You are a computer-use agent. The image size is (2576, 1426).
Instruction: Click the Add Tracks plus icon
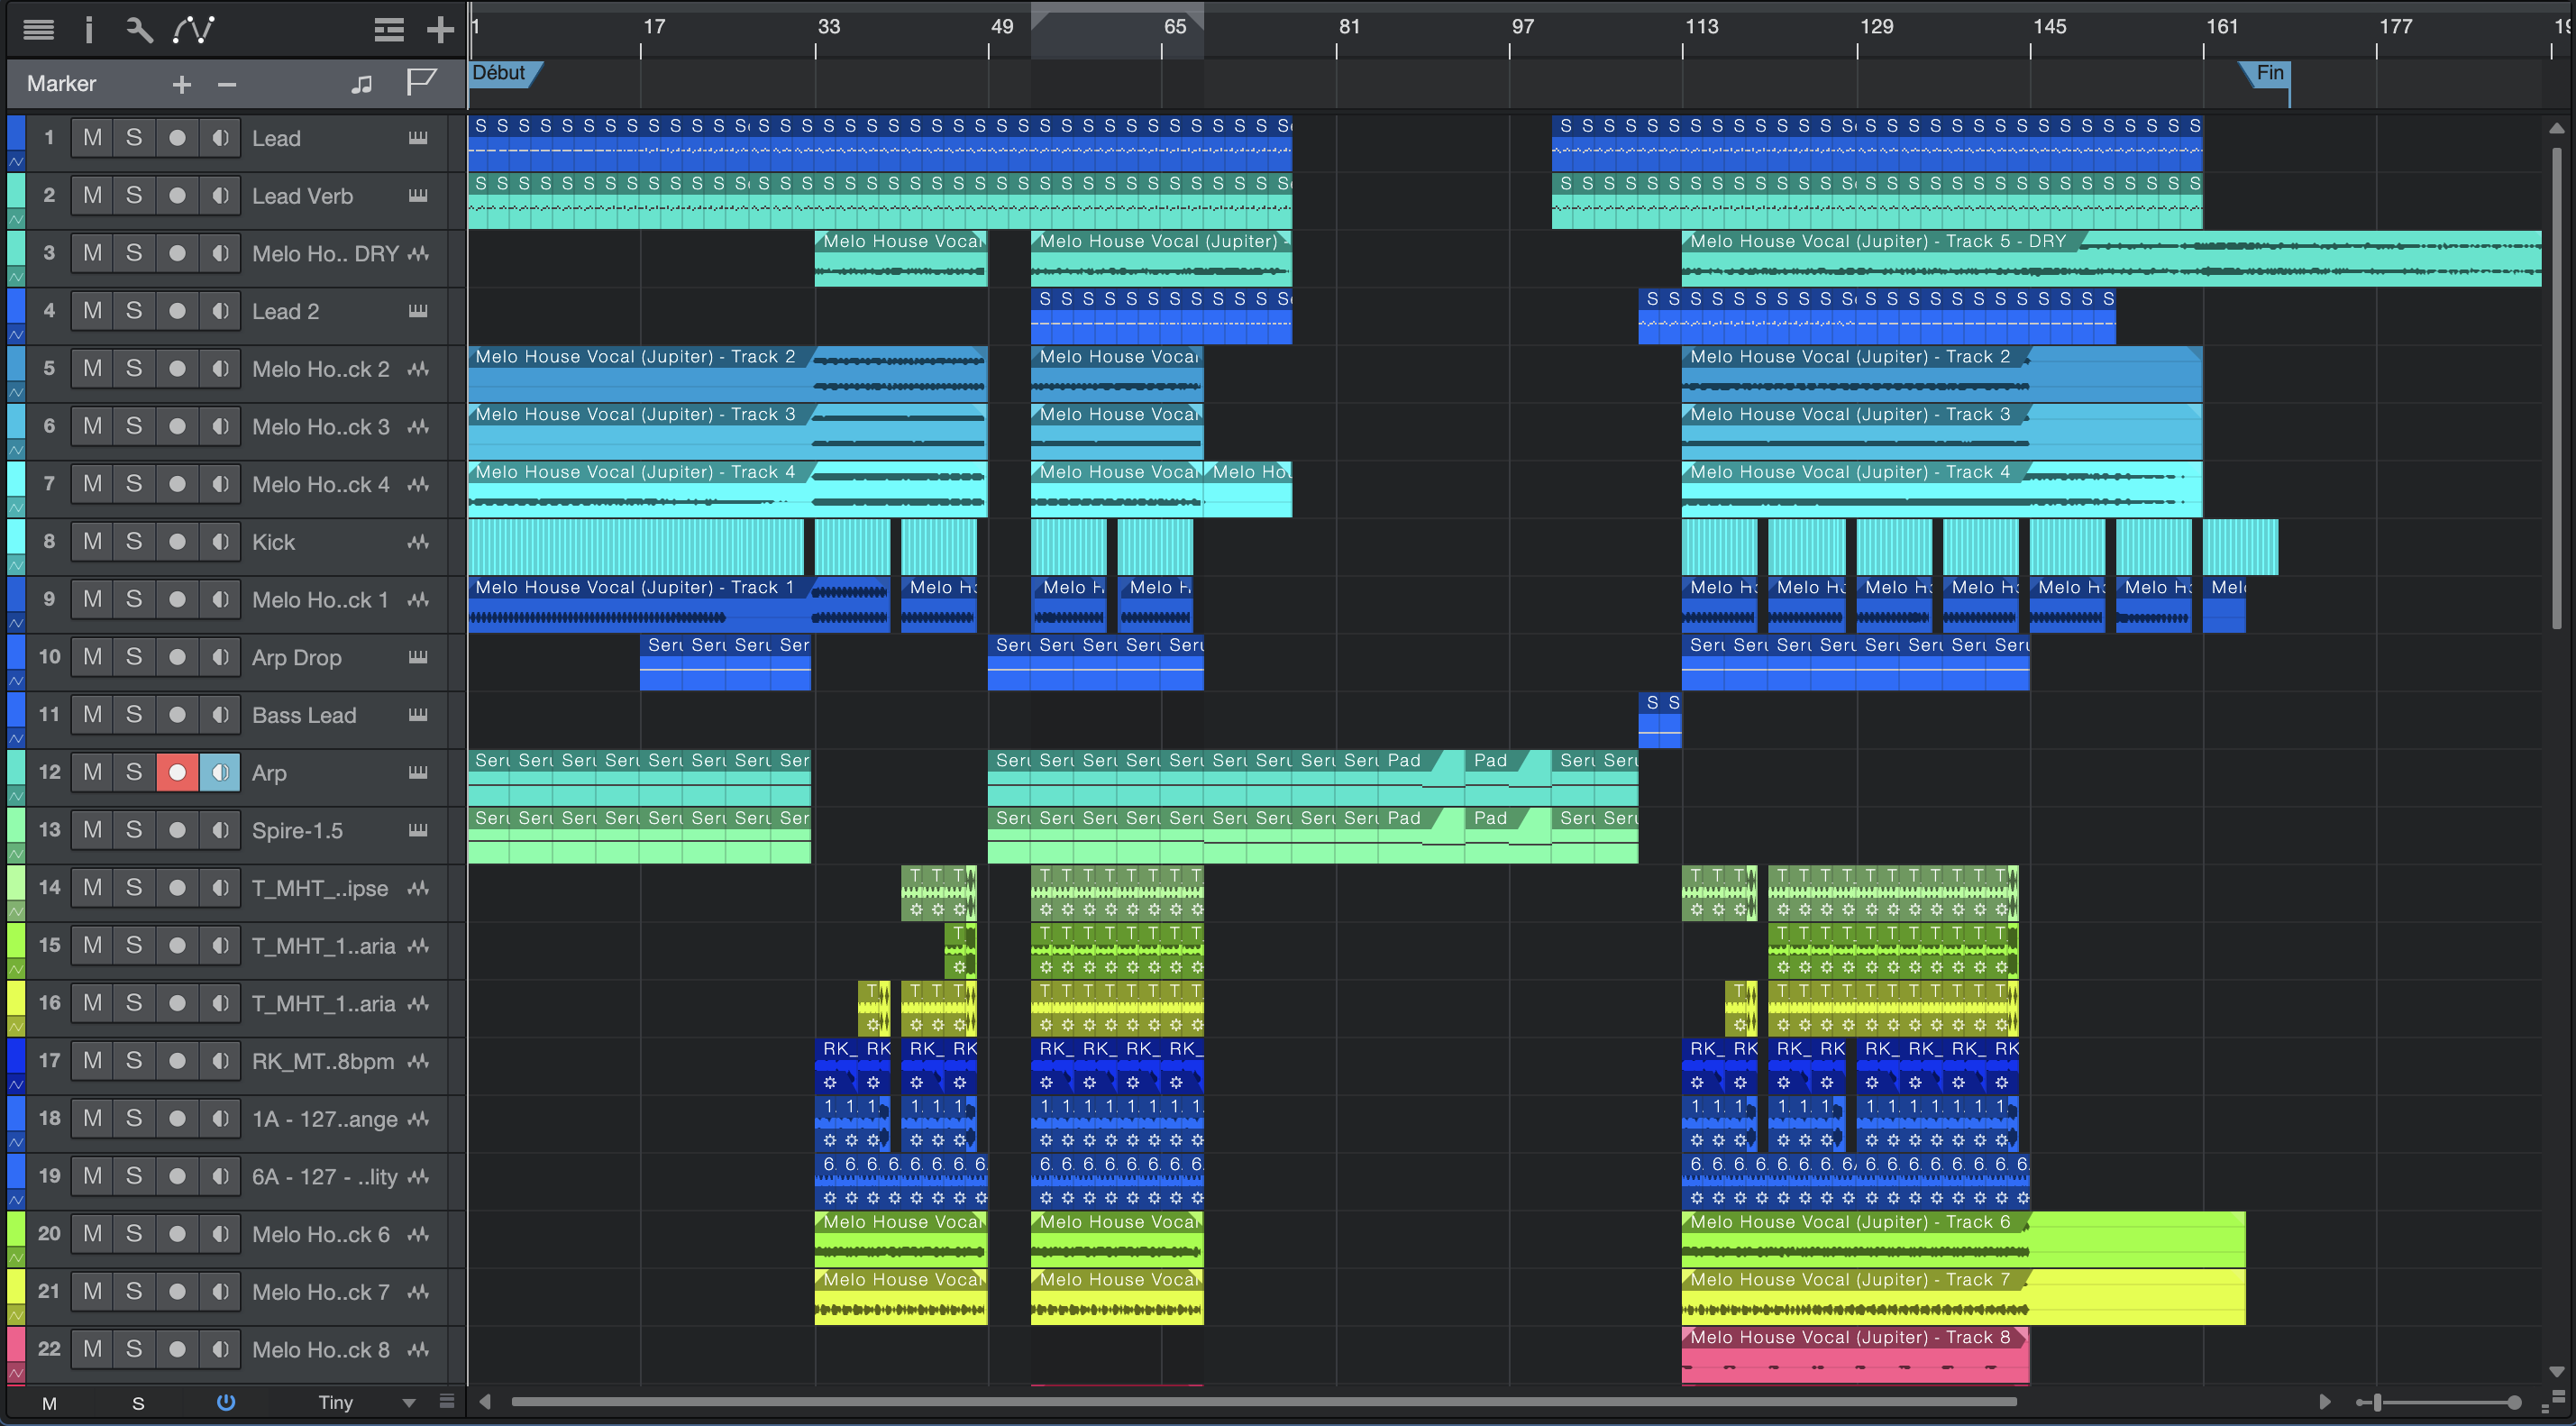point(440,30)
